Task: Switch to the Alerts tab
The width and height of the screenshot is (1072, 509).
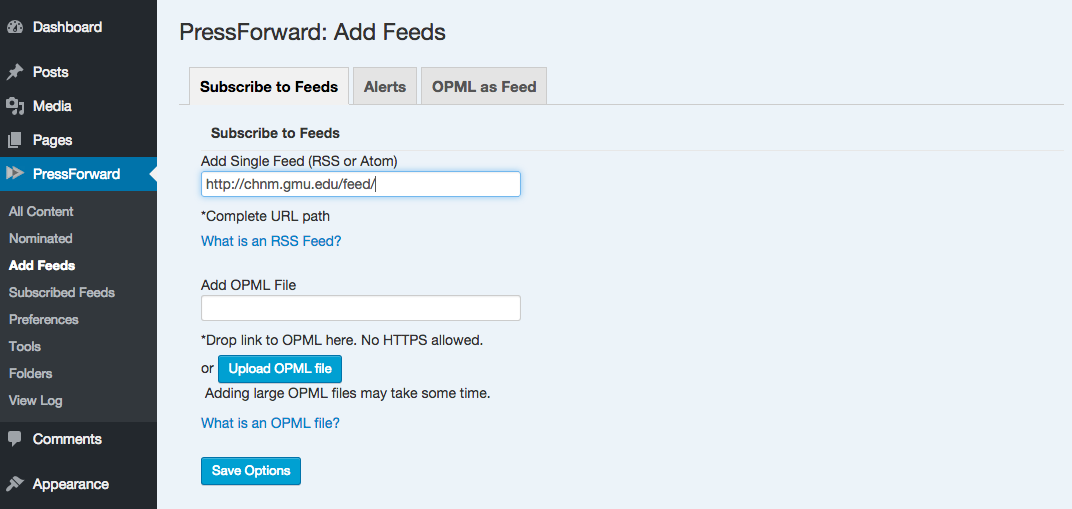Action: (385, 87)
